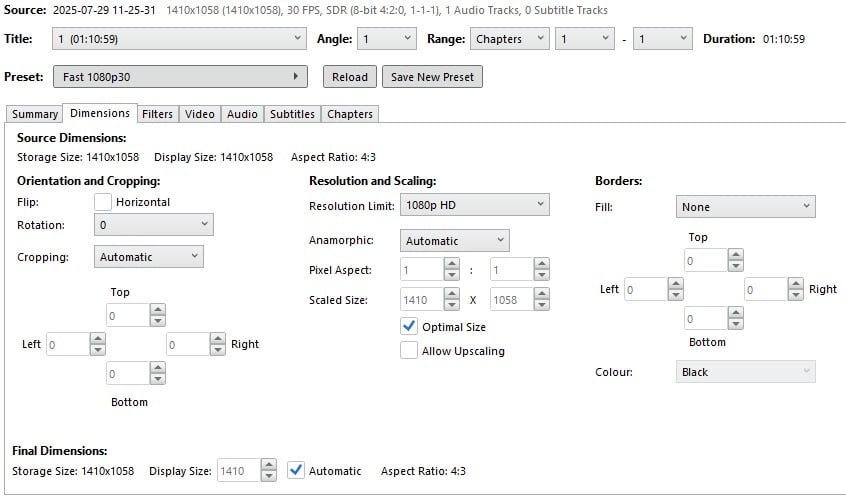Uncheck the Optimal Size checkbox
The width and height of the screenshot is (846, 497).
pos(409,326)
